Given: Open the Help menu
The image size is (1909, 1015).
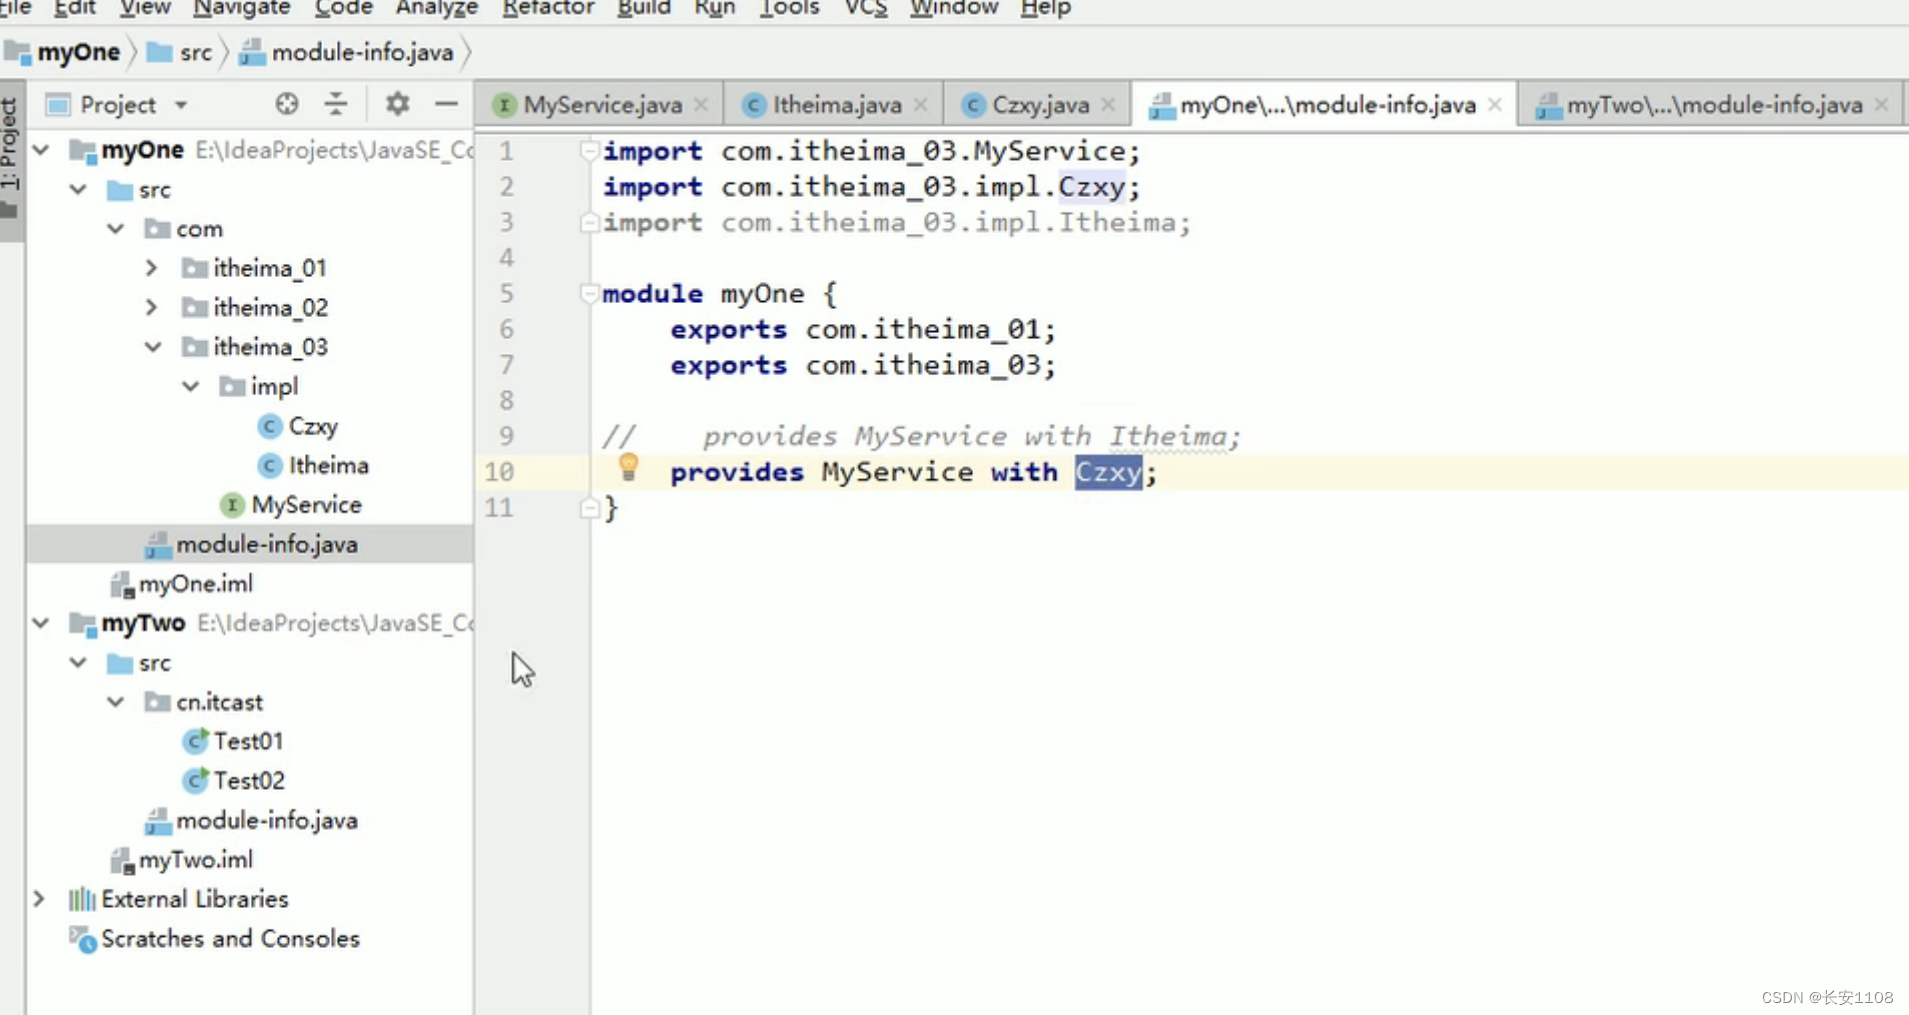Looking at the screenshot, I should 1046,8.
